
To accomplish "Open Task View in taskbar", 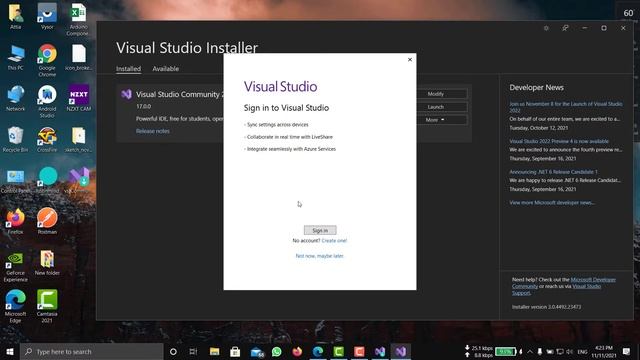I will tap(193, 351).
